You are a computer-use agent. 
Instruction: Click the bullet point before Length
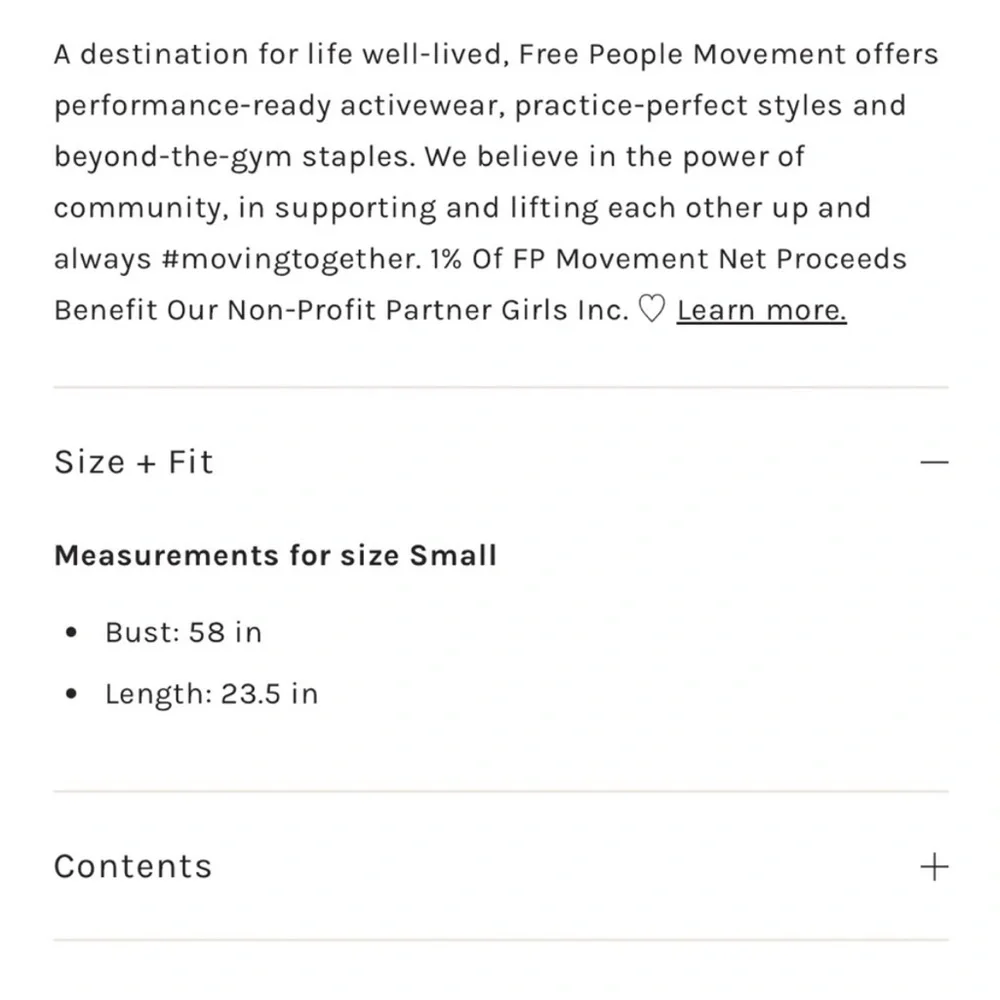click(70, 694)
